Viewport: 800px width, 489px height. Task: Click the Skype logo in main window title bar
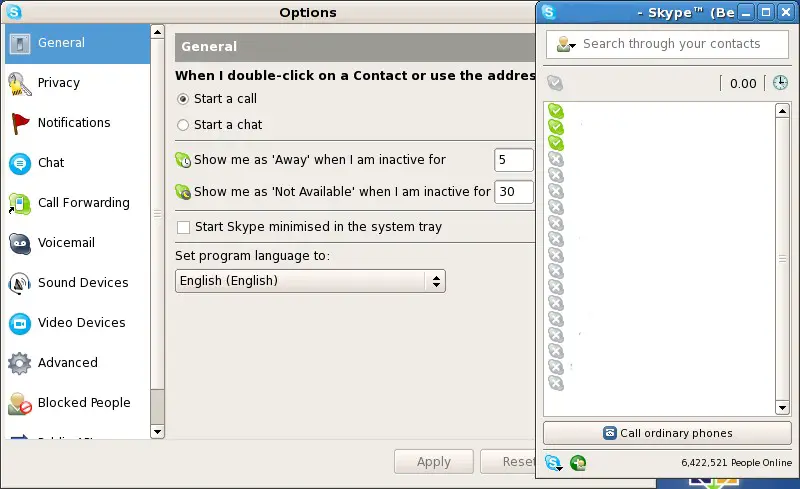point(548,12)
